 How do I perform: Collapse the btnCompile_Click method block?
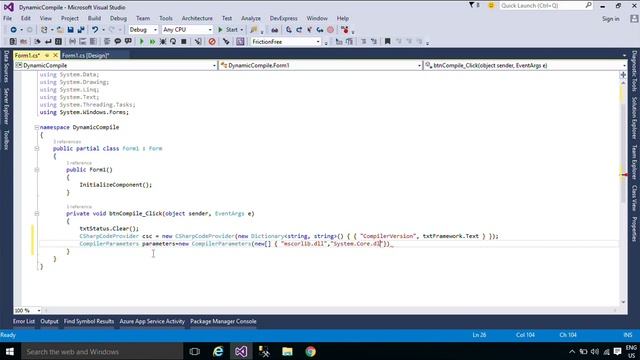(37, 213)
